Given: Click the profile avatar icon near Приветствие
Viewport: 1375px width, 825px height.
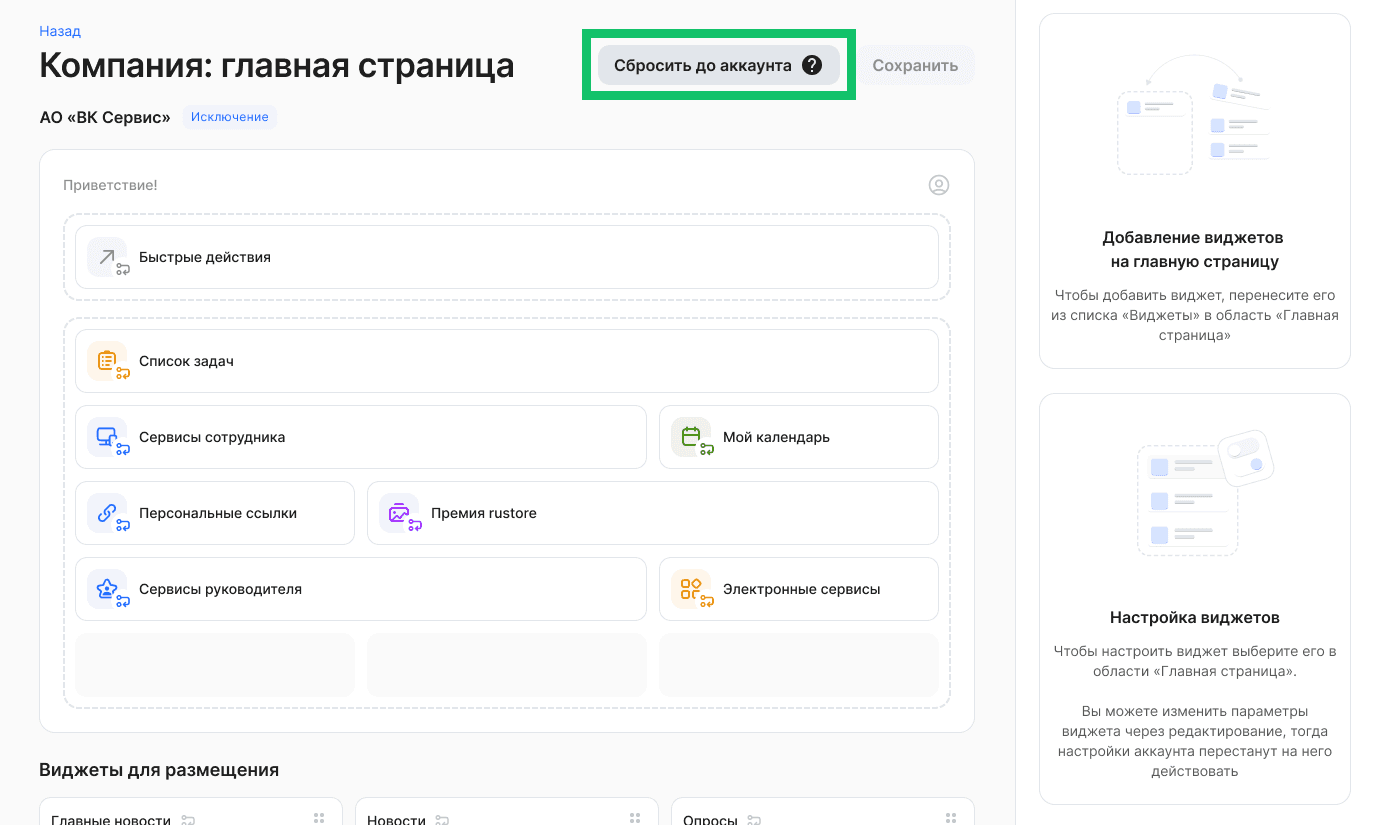Looking at the screenshot, I should [938, 185].
